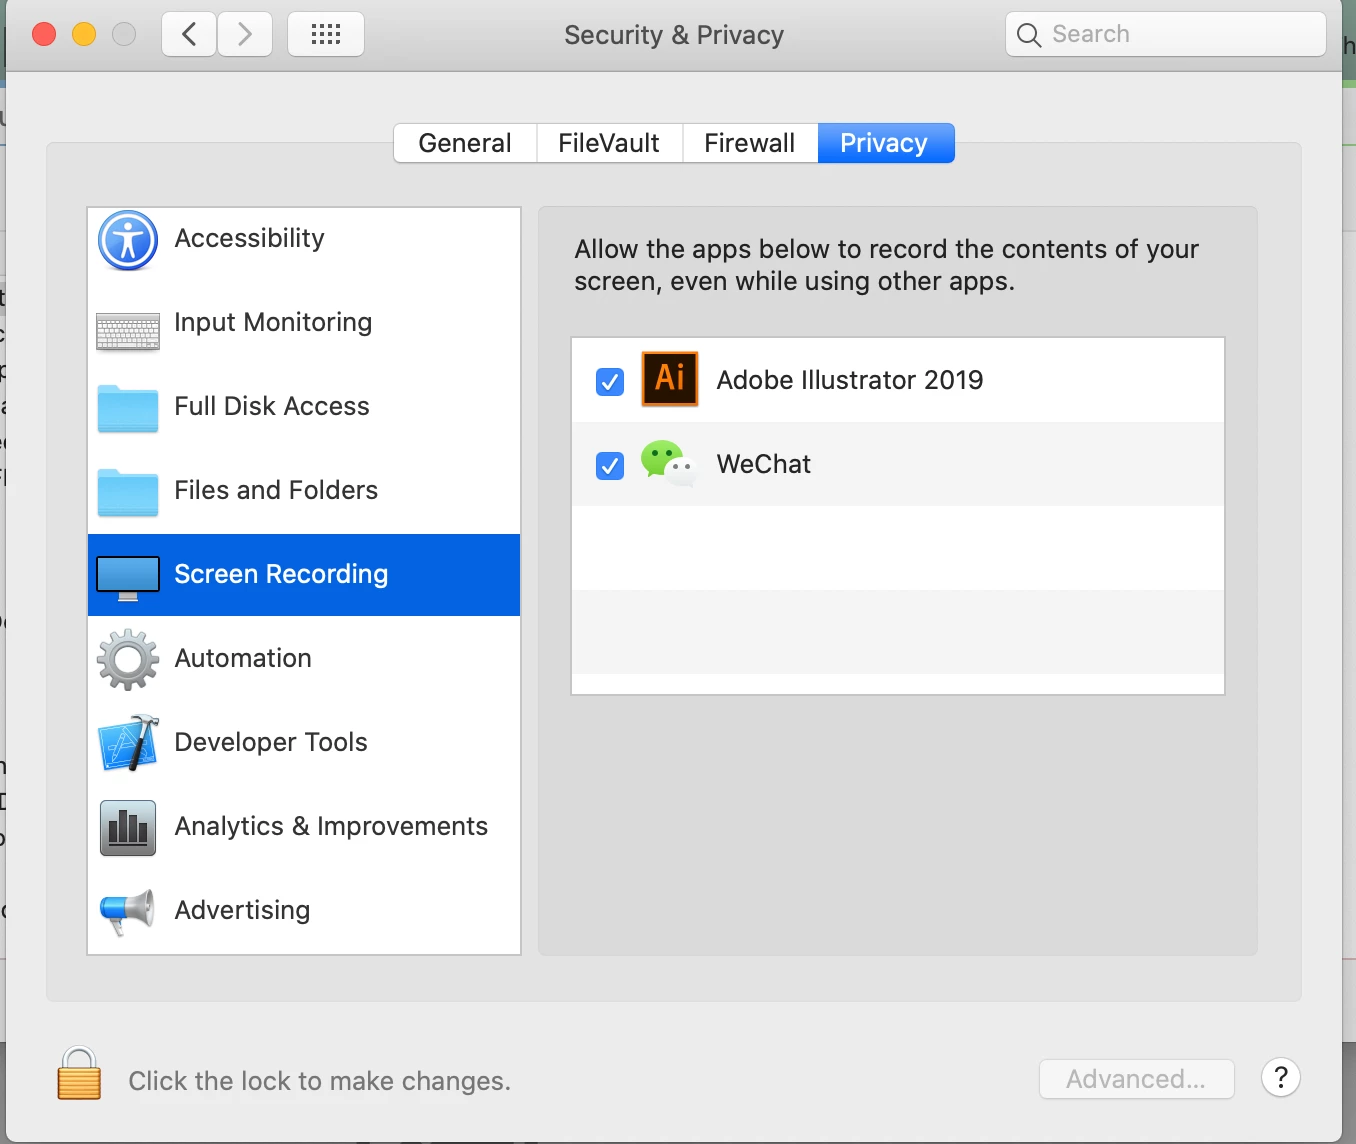The image size is (1356, 1144).
Task: Minimize window with the yellow button
Action: click(84, 35)
